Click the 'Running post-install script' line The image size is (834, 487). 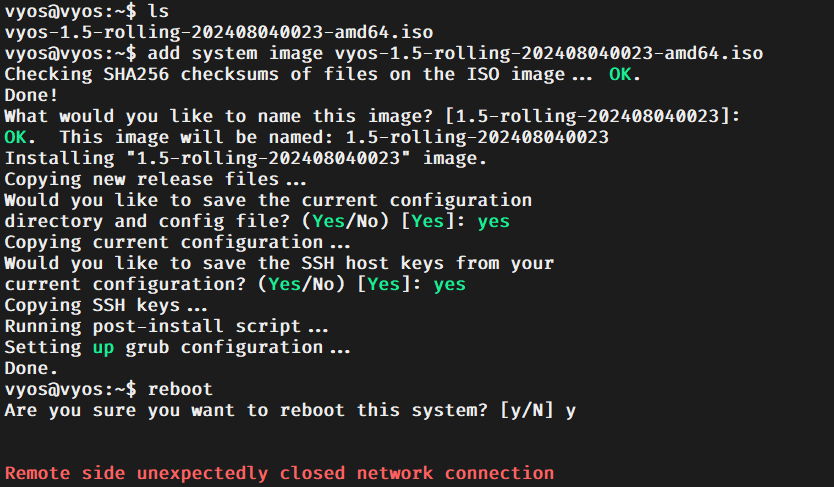pos(166,326)
